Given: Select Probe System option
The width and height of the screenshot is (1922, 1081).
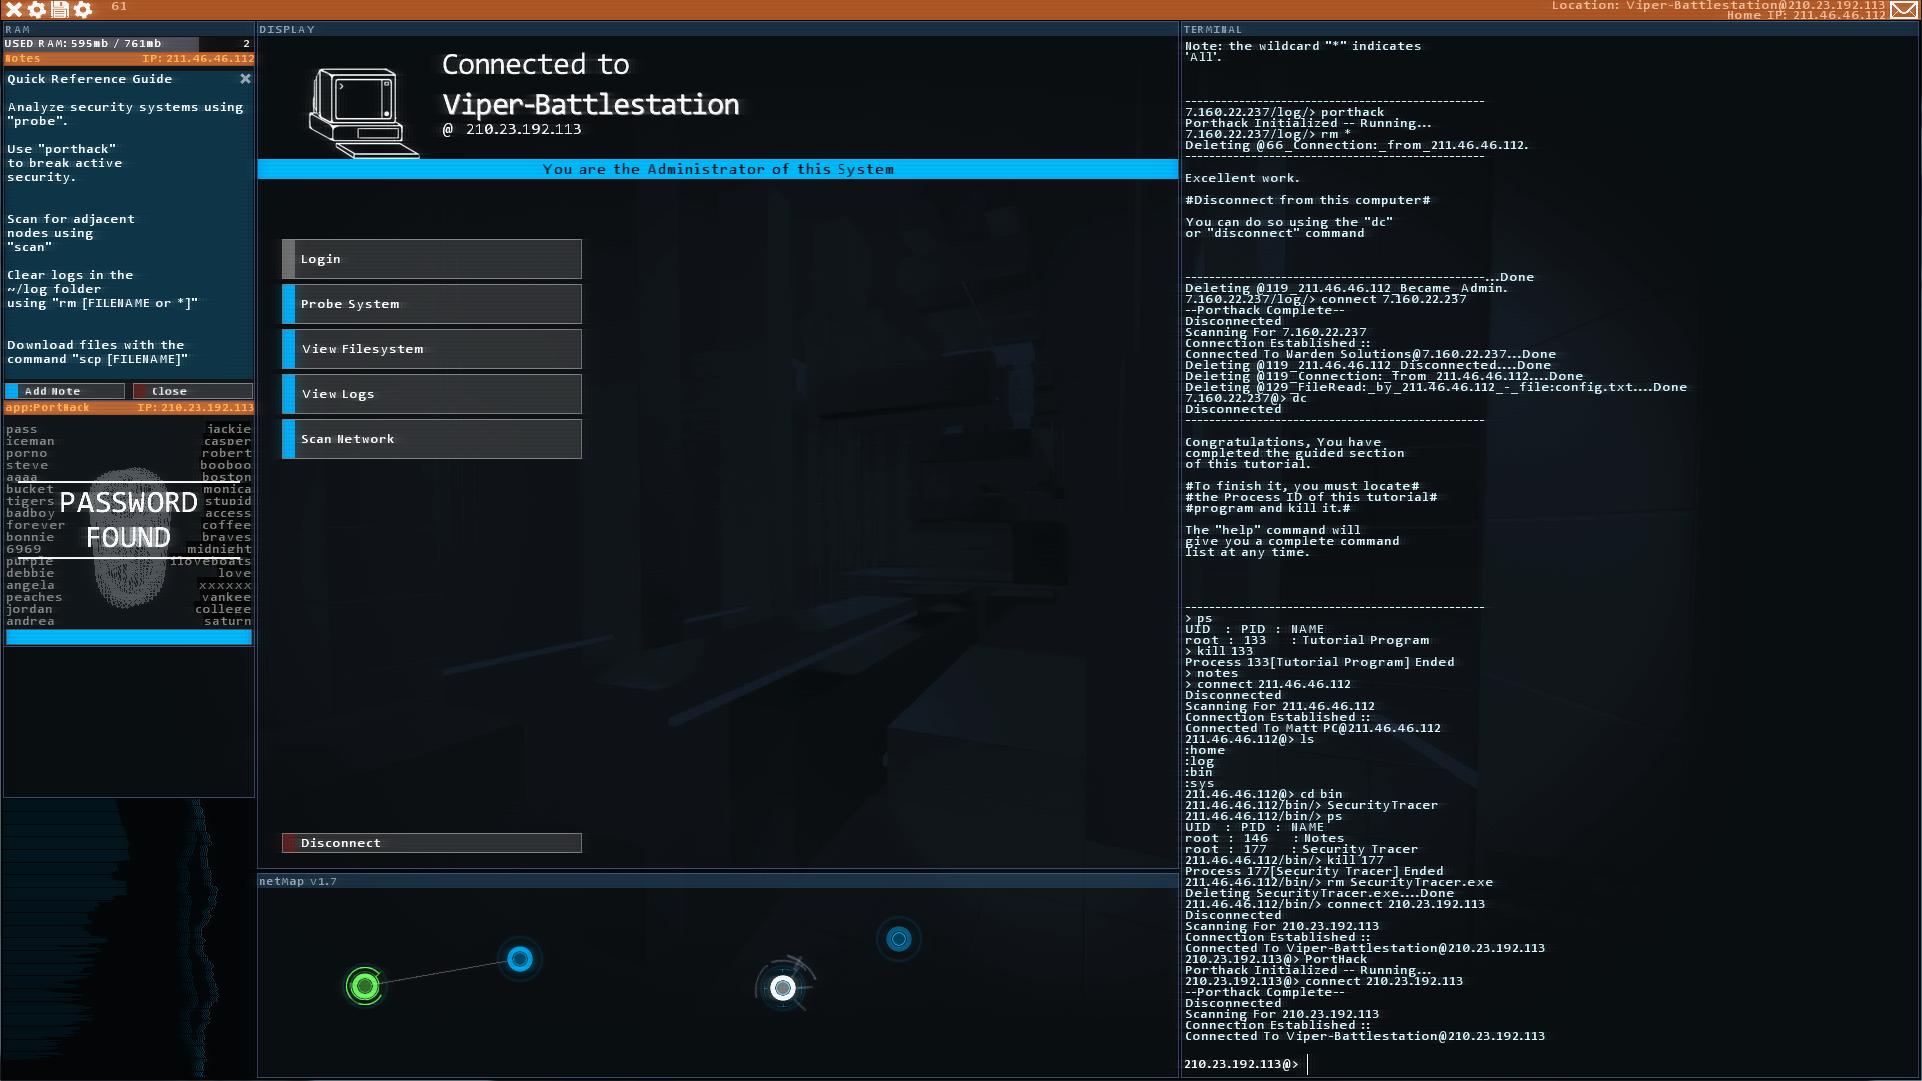Looking at the screenshot, I should coord(432,304).
